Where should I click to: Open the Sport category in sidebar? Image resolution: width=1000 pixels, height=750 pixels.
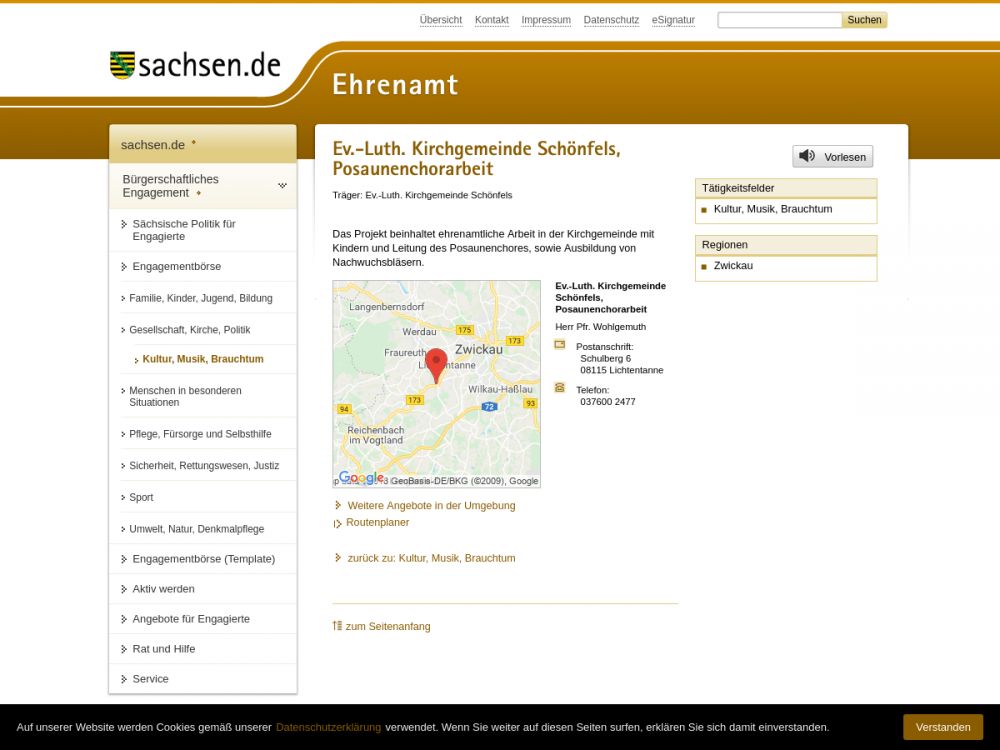[141, 498]
